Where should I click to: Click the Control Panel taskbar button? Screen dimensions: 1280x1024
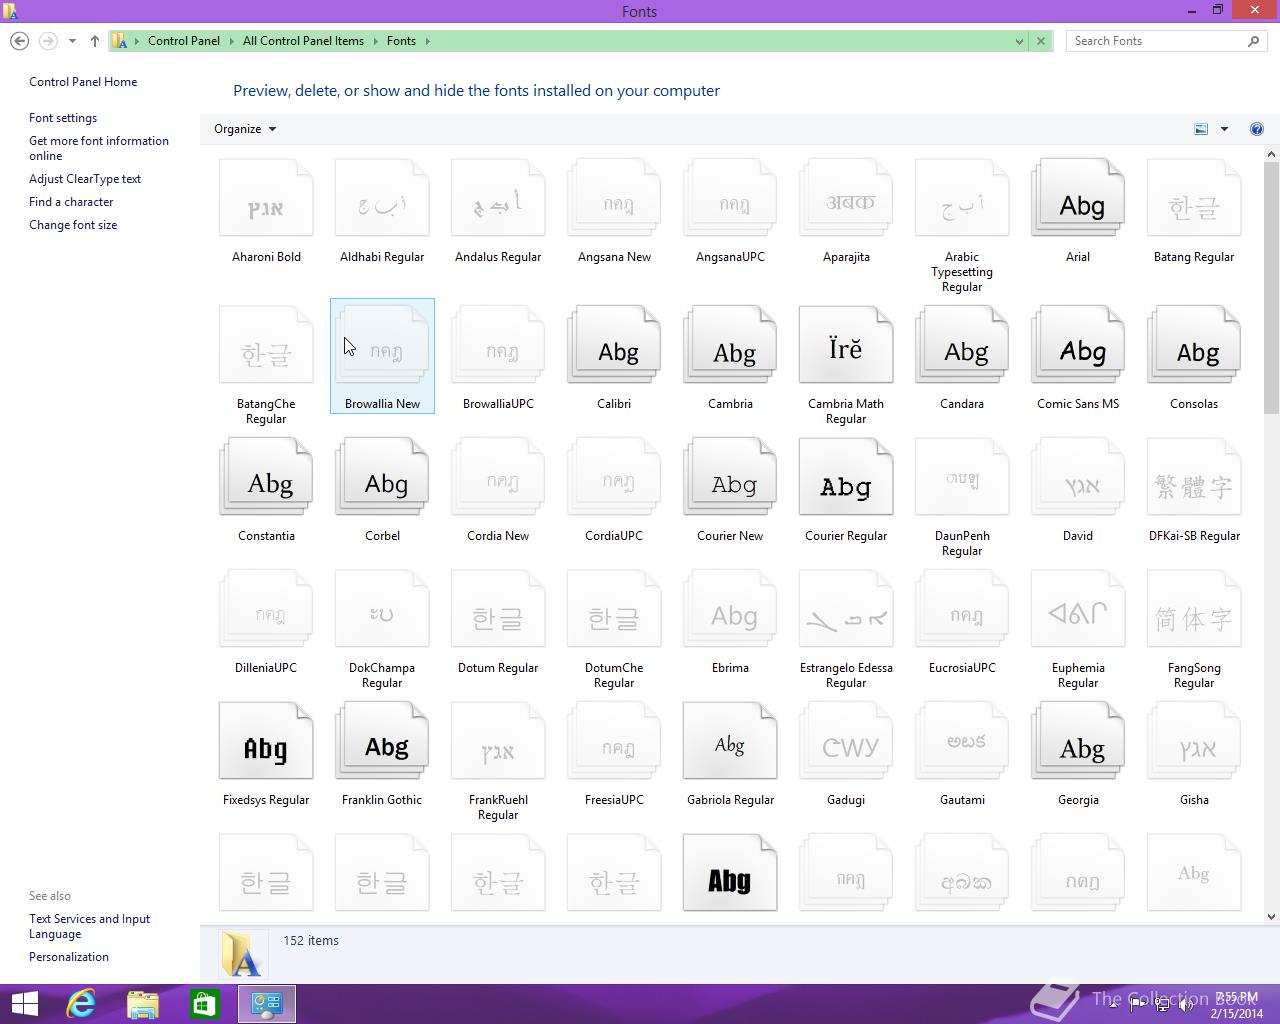[267, 1004]
